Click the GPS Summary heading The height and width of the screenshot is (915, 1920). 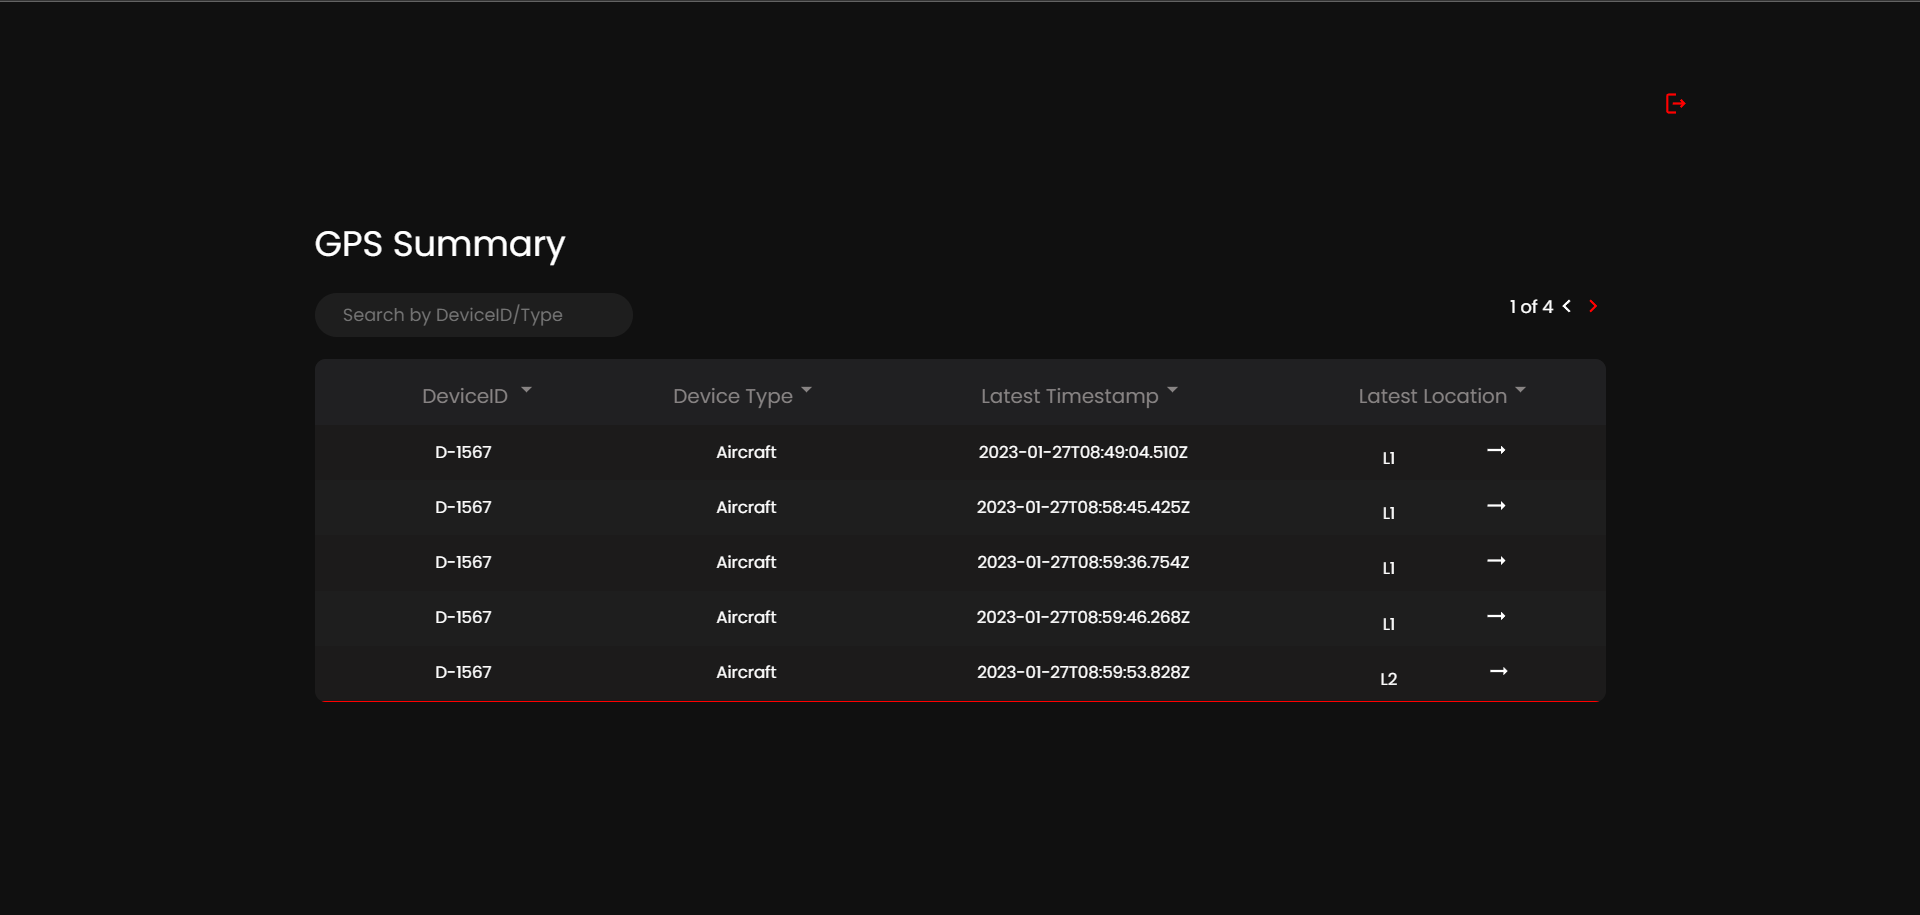click(440, 245)
